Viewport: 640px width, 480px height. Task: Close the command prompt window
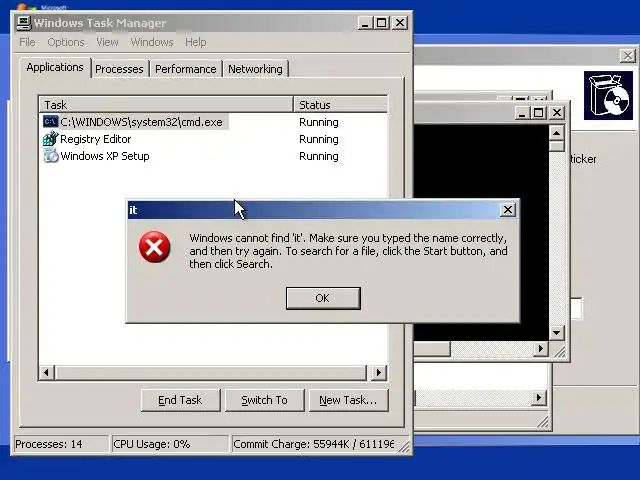tap(557, 113)
